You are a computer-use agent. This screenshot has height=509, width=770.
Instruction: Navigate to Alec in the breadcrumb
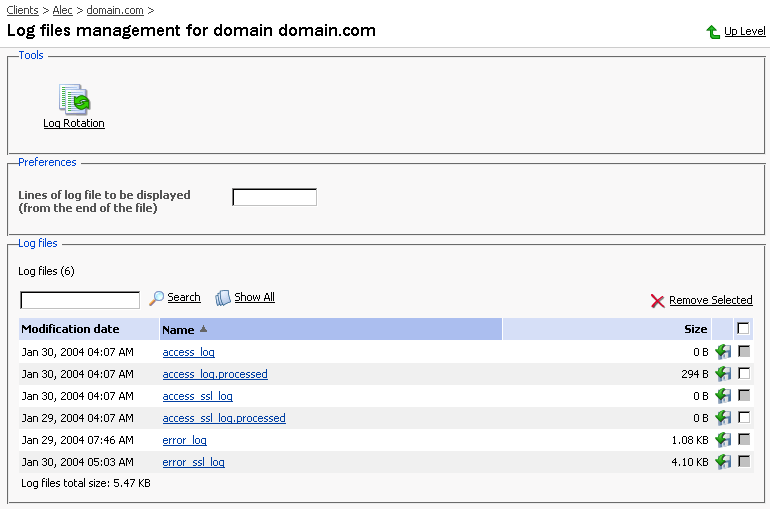coord(63,10)
